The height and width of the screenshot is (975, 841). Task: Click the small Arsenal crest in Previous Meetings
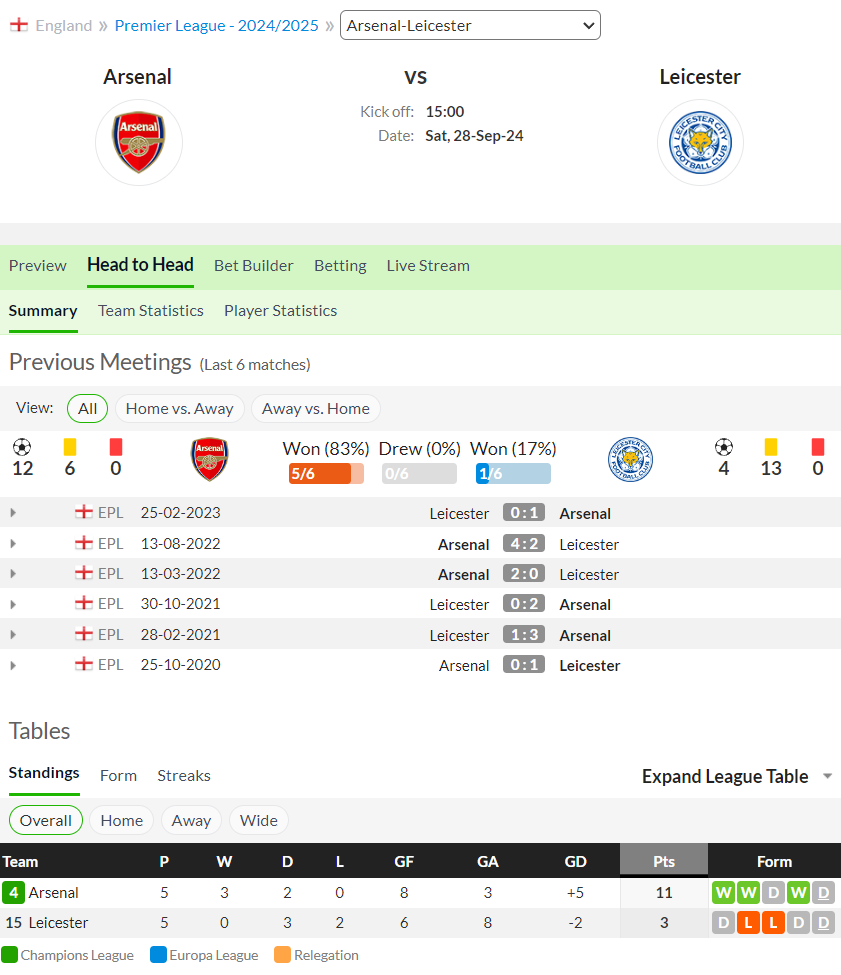point(209,460)
